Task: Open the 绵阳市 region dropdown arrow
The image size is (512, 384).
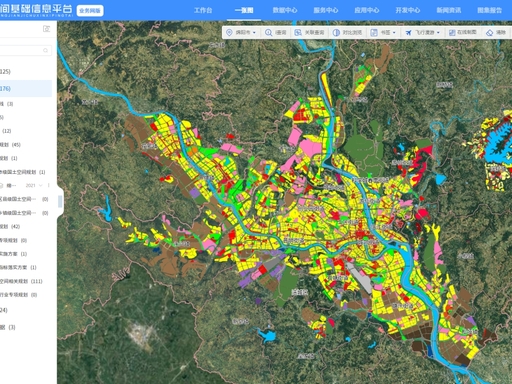Action: point(254,33)
